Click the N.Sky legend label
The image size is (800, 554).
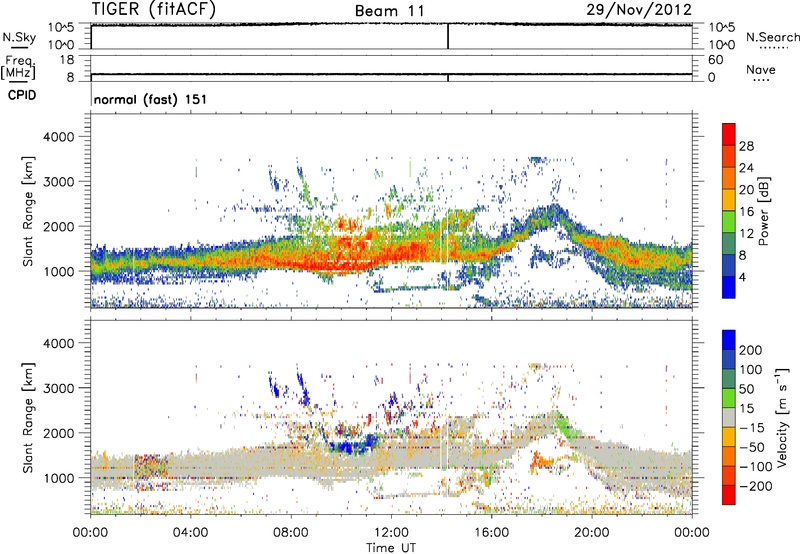pyautogui.click(x=19, y=37)
